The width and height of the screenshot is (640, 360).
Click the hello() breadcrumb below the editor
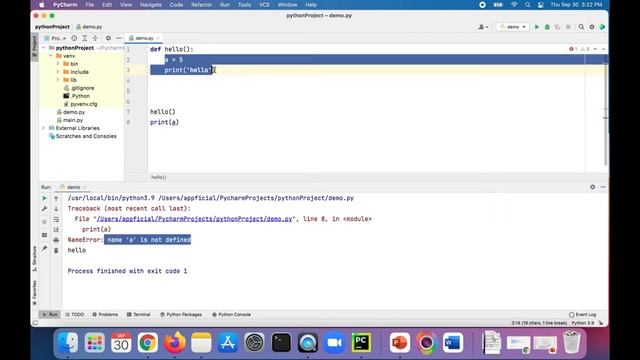pos(159,177)
